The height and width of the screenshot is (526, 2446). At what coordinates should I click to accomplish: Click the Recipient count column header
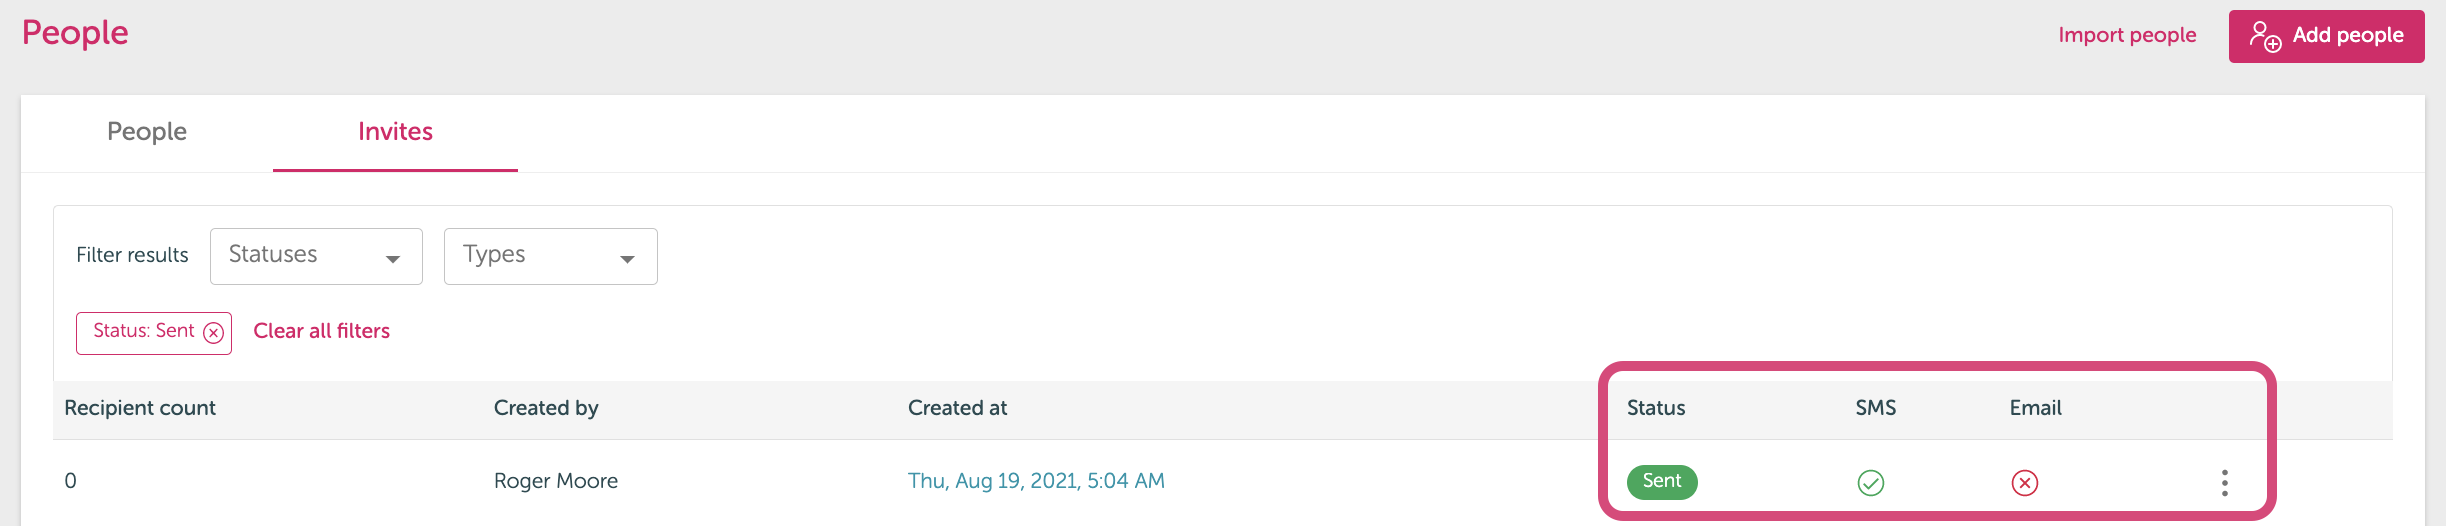pyautogui.click(x=140, y=408)
